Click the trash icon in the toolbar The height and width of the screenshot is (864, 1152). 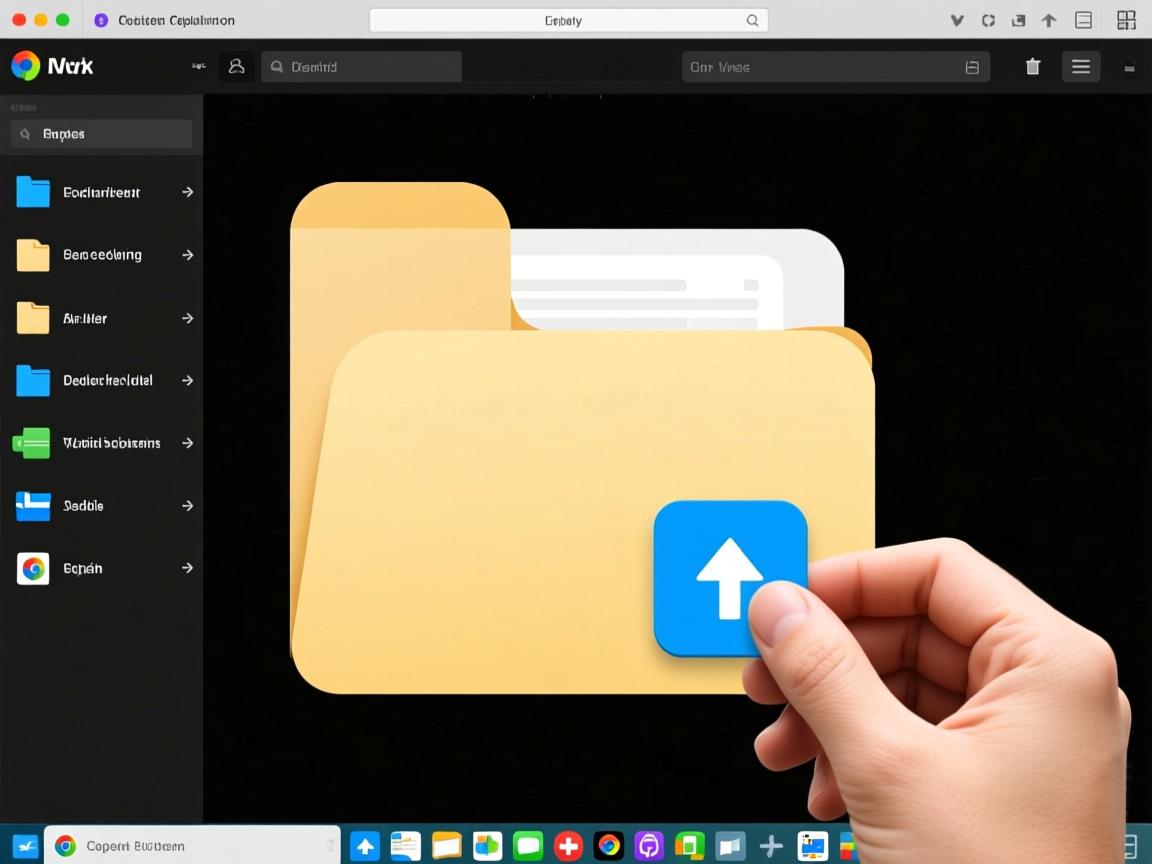tap(1033, 67)
